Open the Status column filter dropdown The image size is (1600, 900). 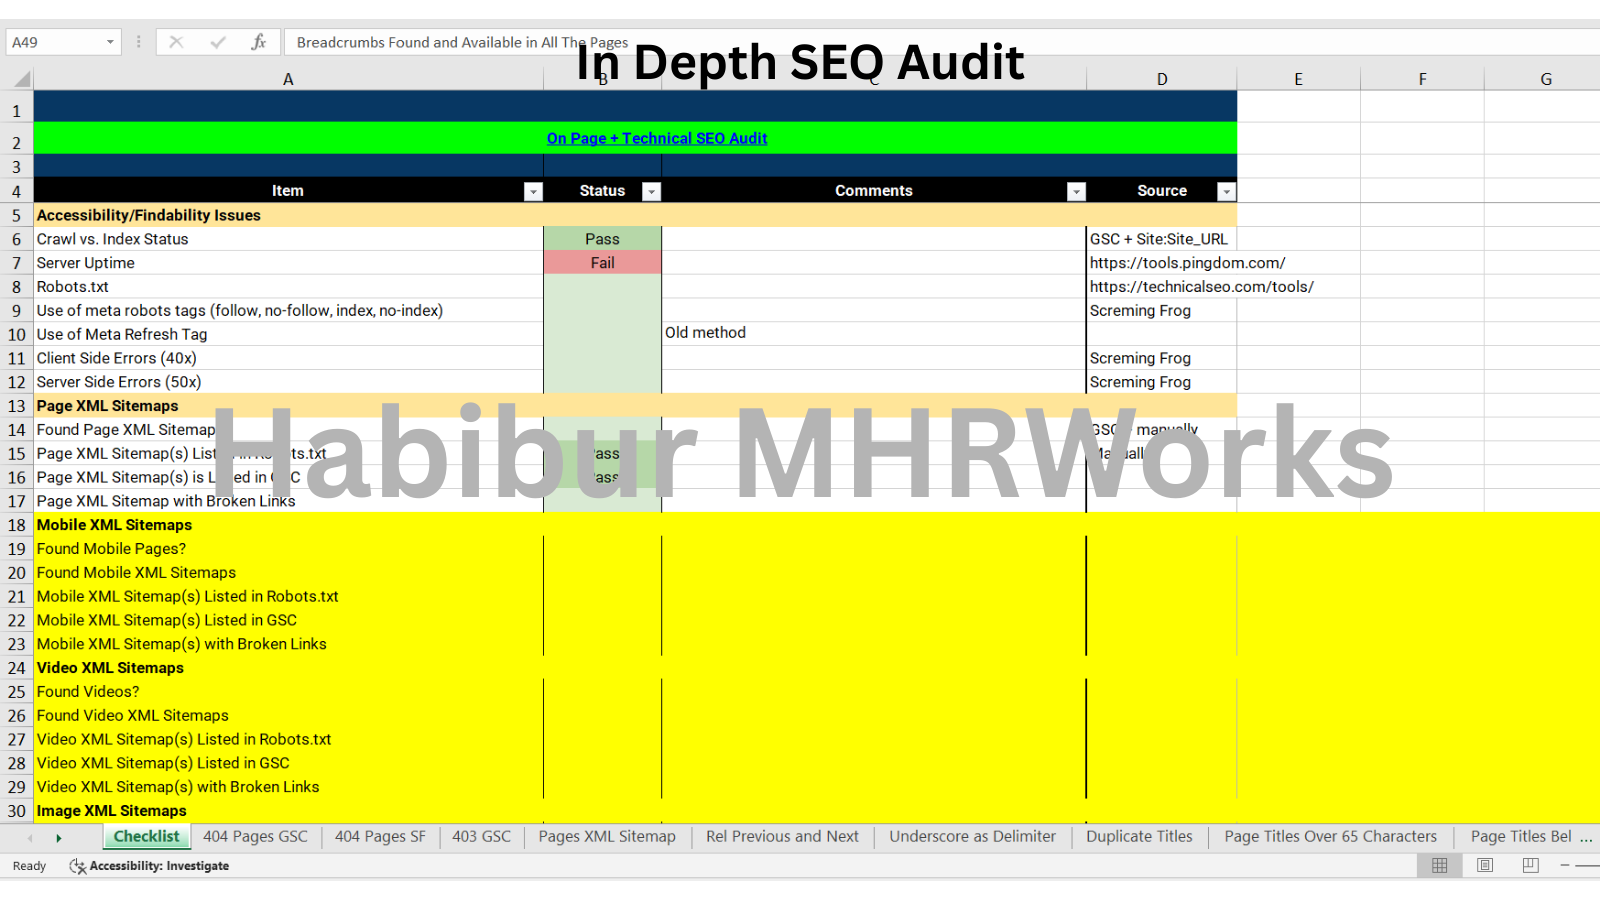pos(651,192)
